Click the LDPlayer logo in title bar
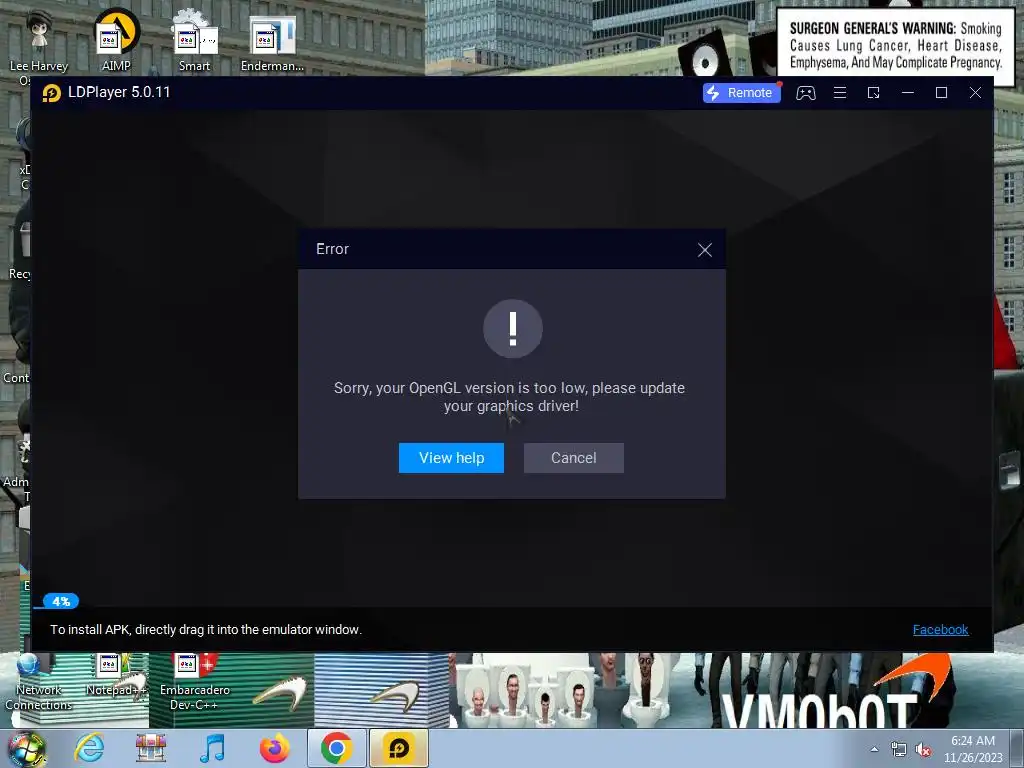1024x768 pixels. coord(52,93)
